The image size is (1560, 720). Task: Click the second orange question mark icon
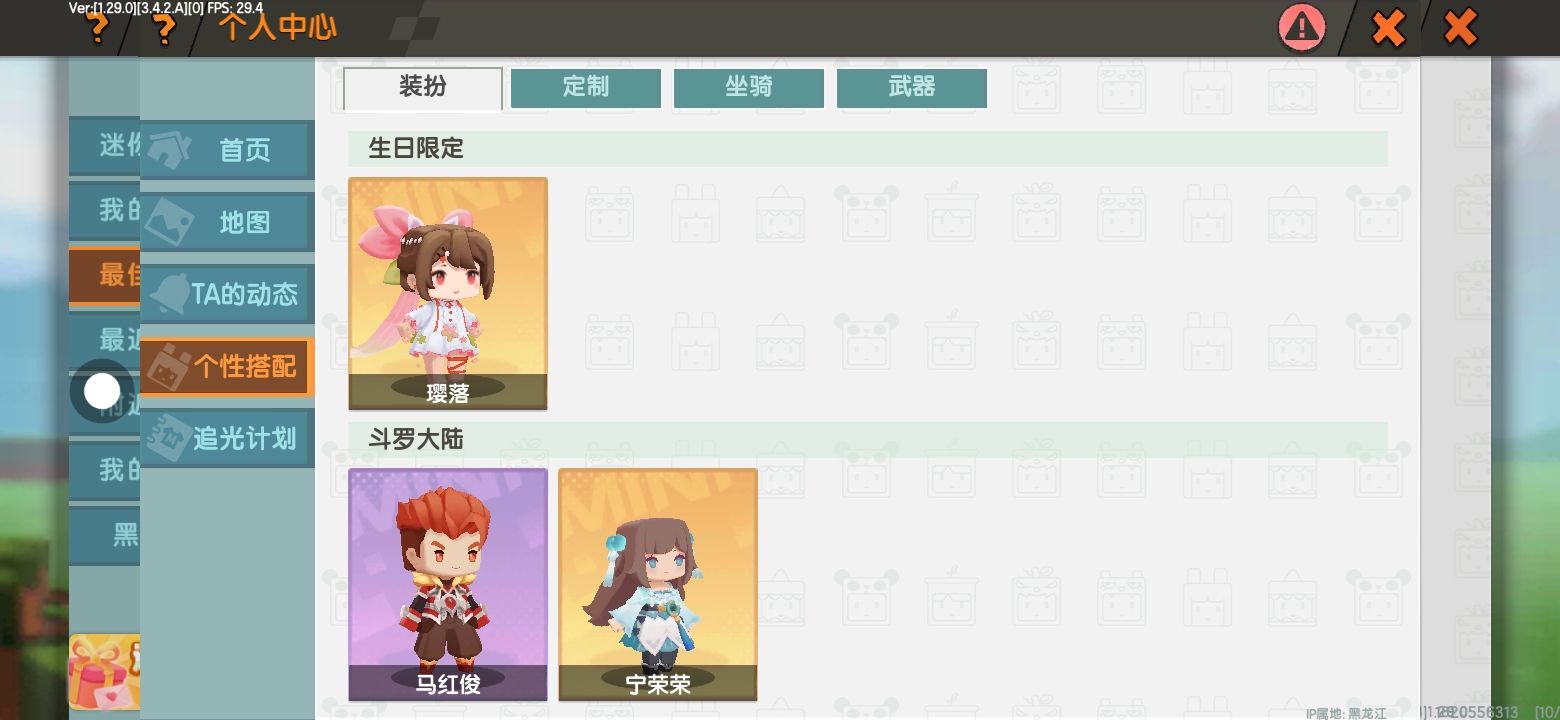pos(163,28)
